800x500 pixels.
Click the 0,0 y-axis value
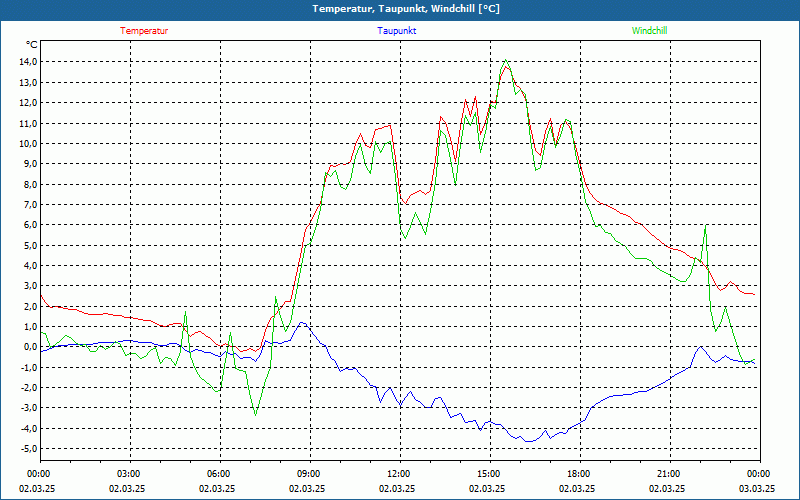(30, 347)
